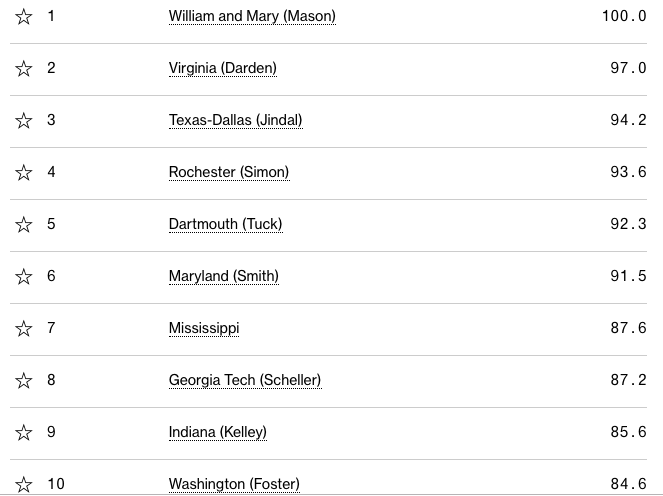Select the Indiana (Kelley) link

[217, 432]
